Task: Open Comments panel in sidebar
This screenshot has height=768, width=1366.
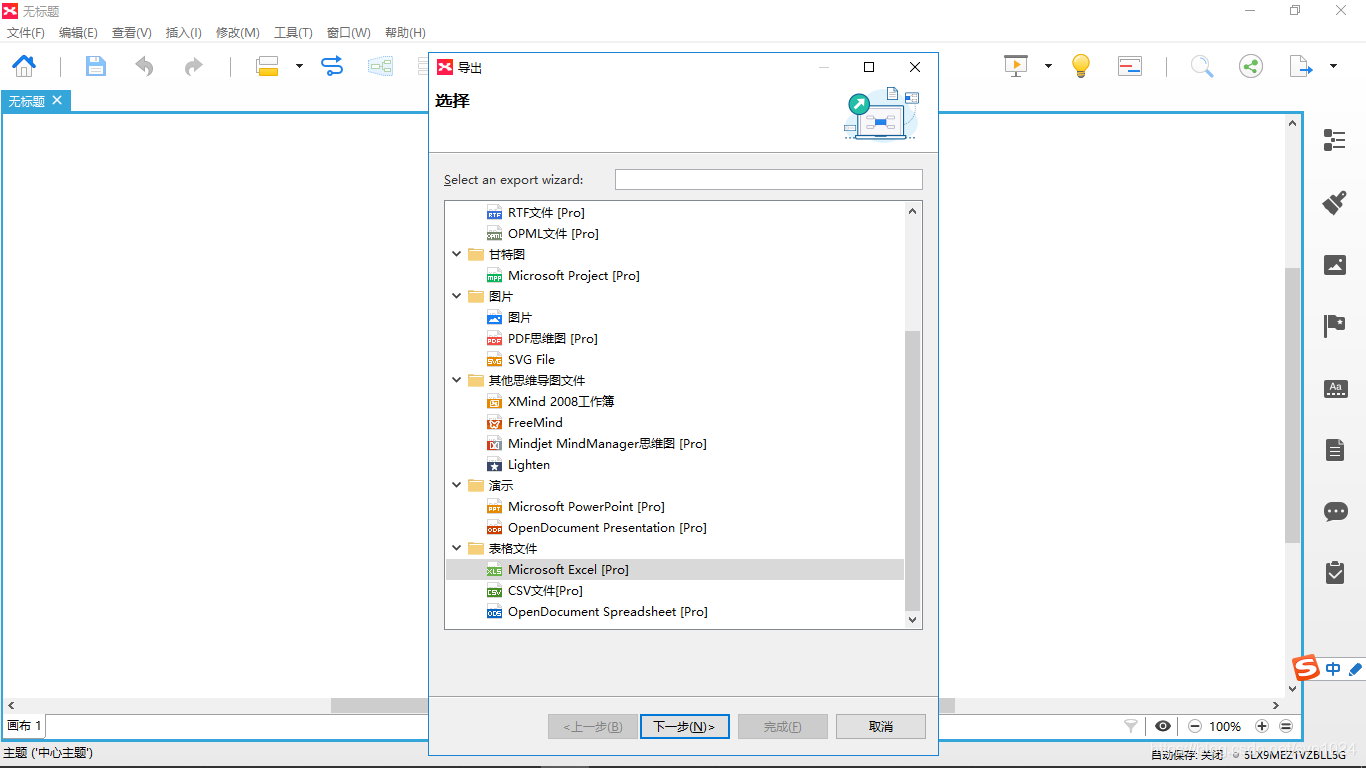Action: point(1335,512)
